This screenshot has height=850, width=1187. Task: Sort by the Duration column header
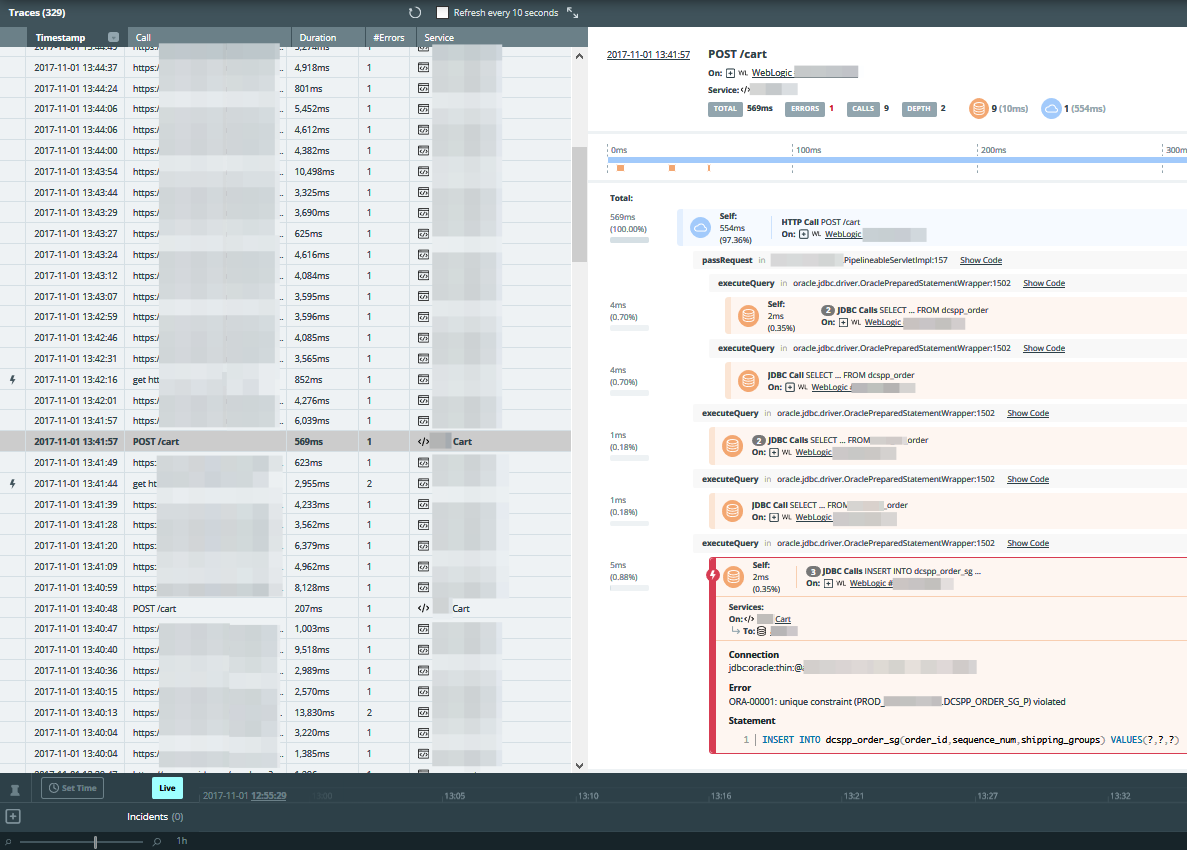point(317,37)
